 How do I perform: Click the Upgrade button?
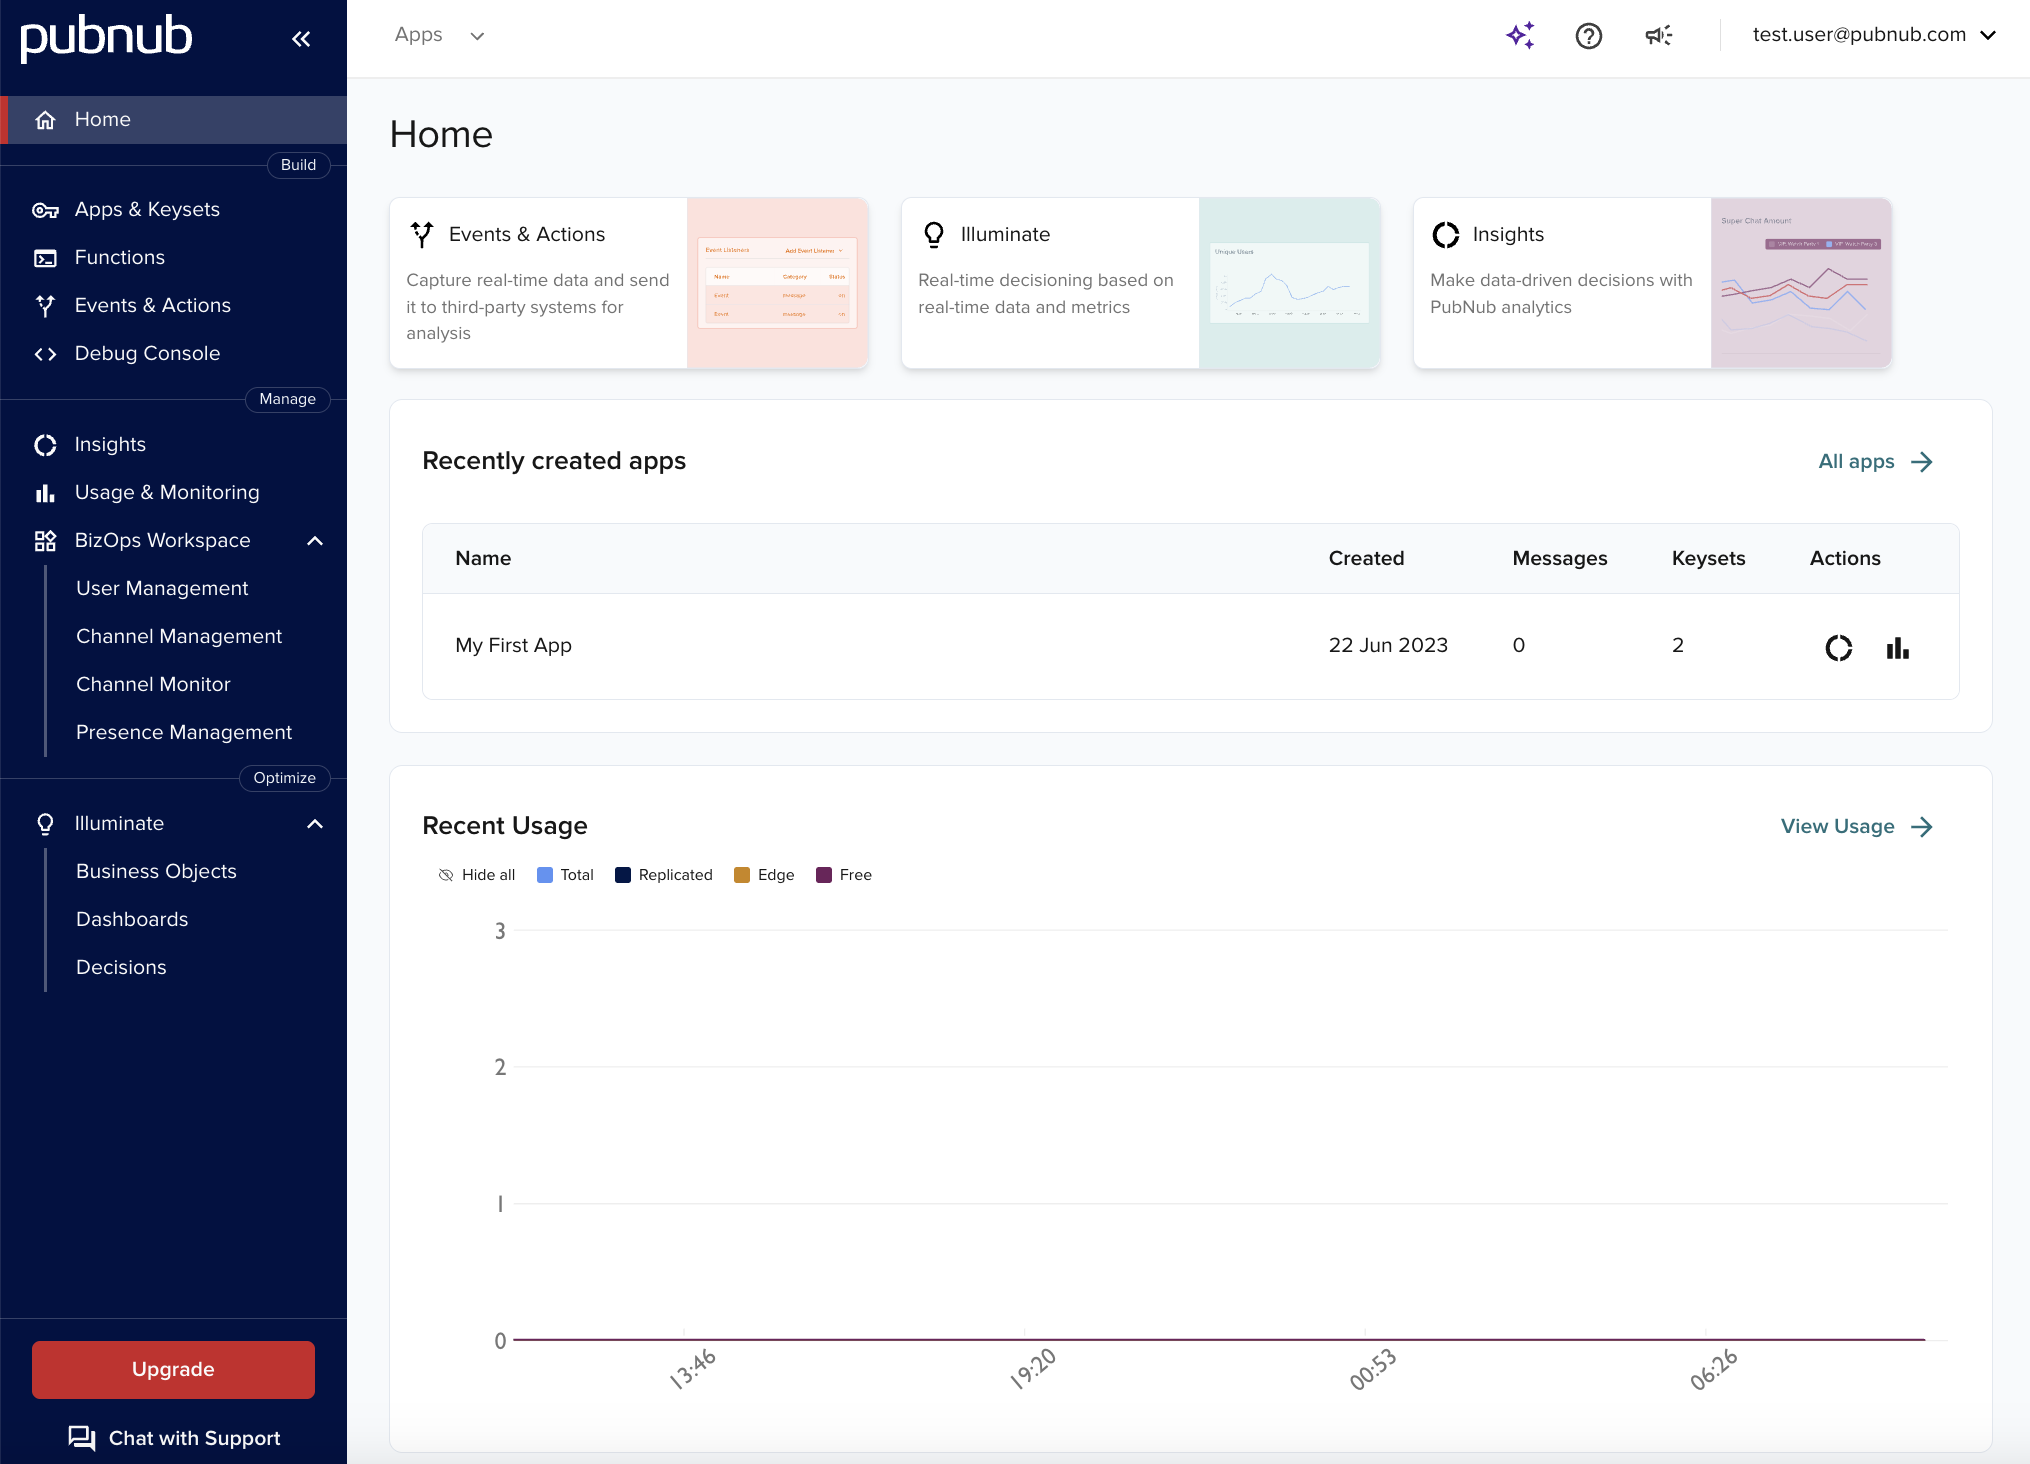click(172, 1369)
